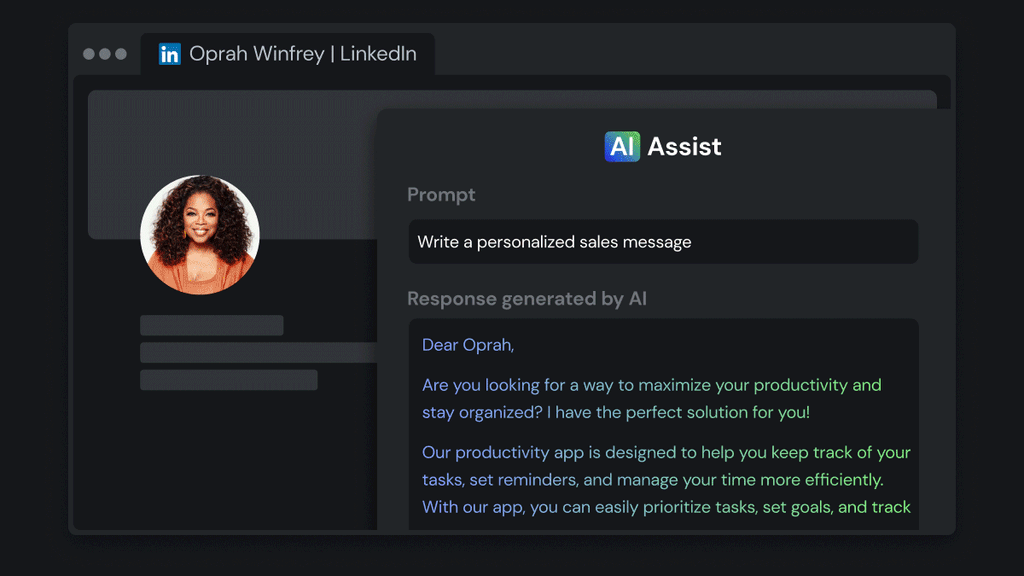The width and height of the screenshot is (1024, 576).
Task: Click the green AI icon next to Assist
Action: (622, 146)
